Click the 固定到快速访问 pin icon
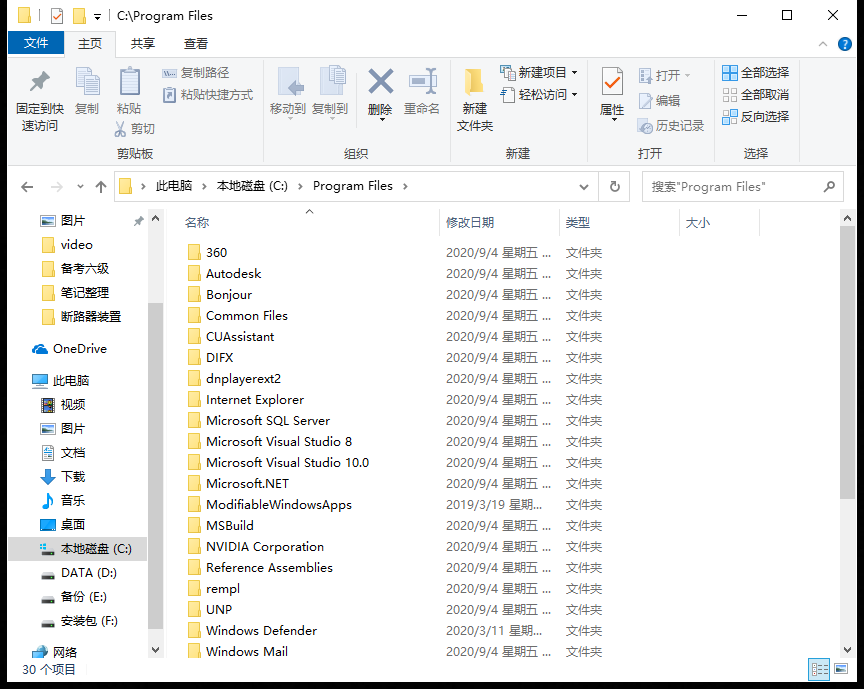The width and height of the screenshot is (864, 689). [40, 82]
